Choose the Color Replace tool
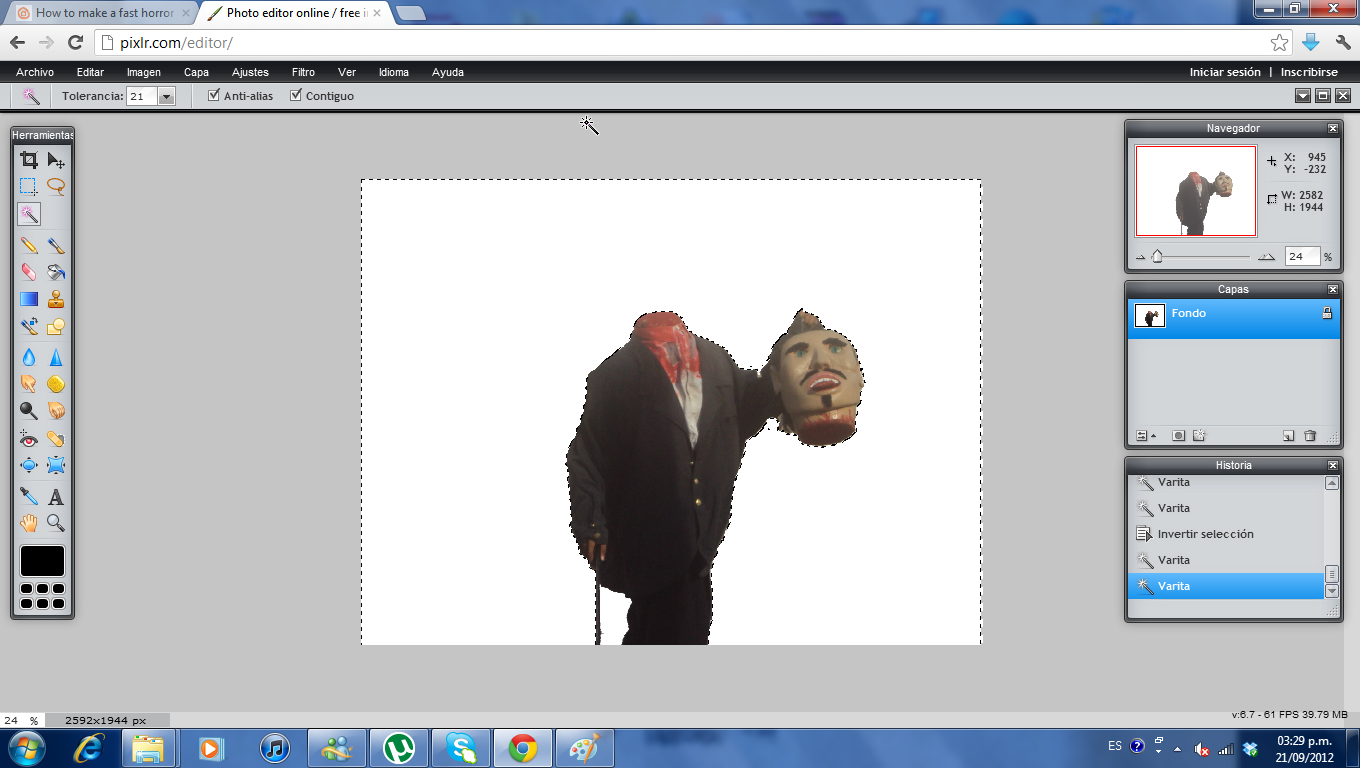 tap(29, 326)
